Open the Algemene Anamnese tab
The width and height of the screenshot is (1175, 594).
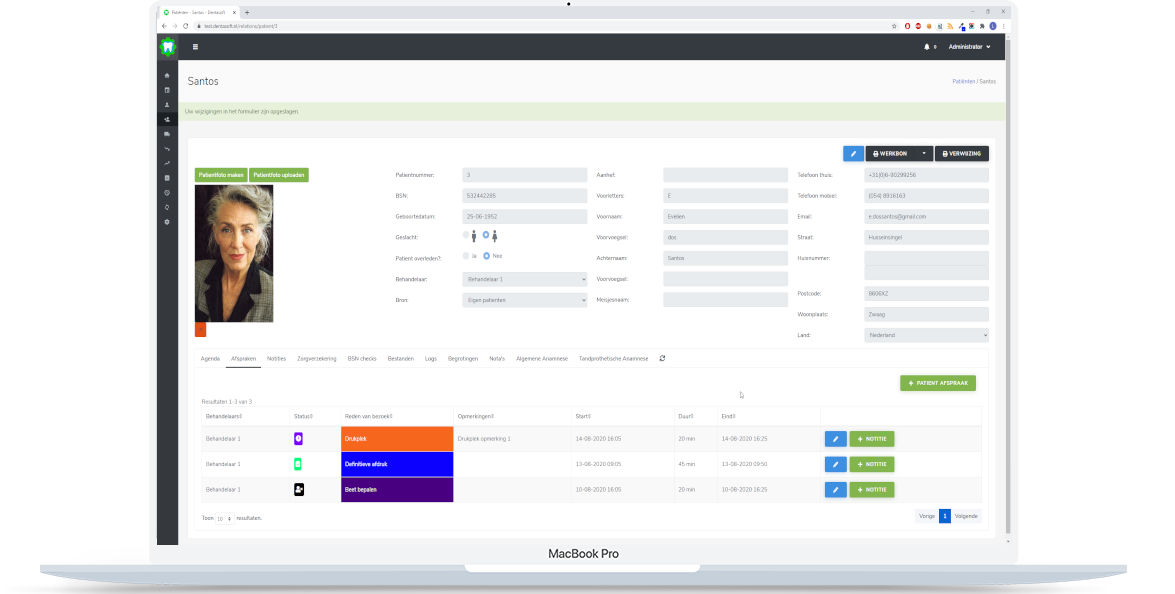point(542,358)
